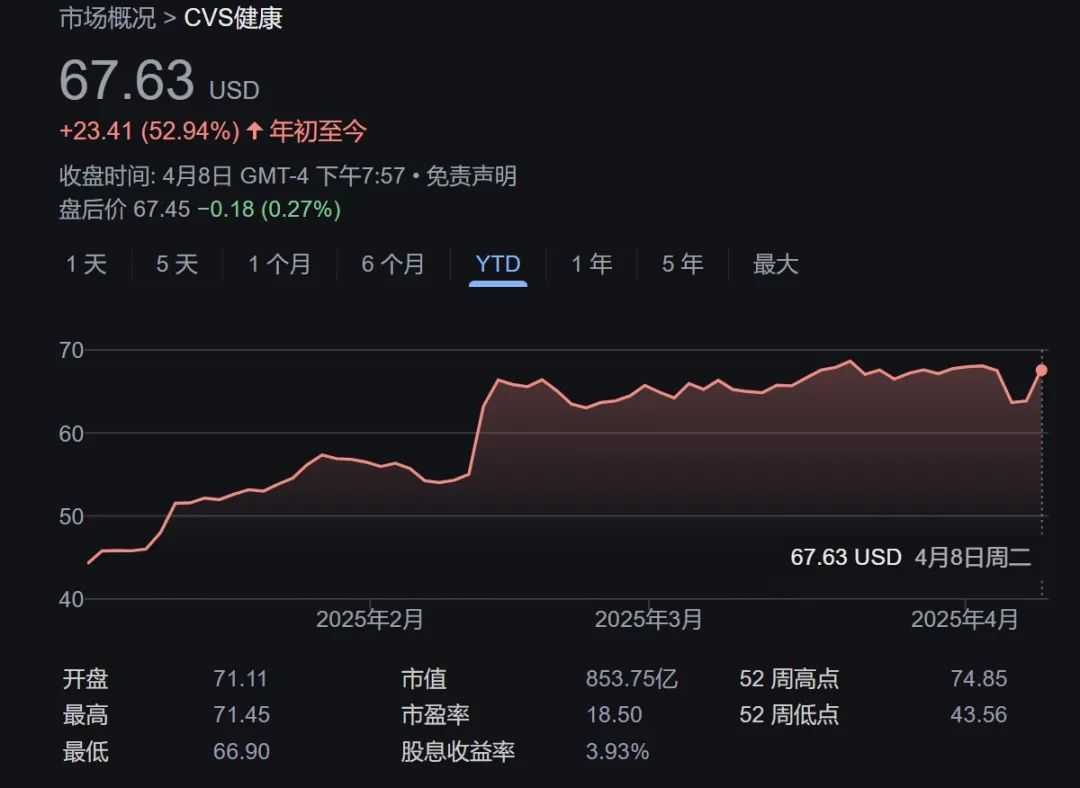Click the 67.63 USD 4月8日周二 tooltip

pos(911,557)
